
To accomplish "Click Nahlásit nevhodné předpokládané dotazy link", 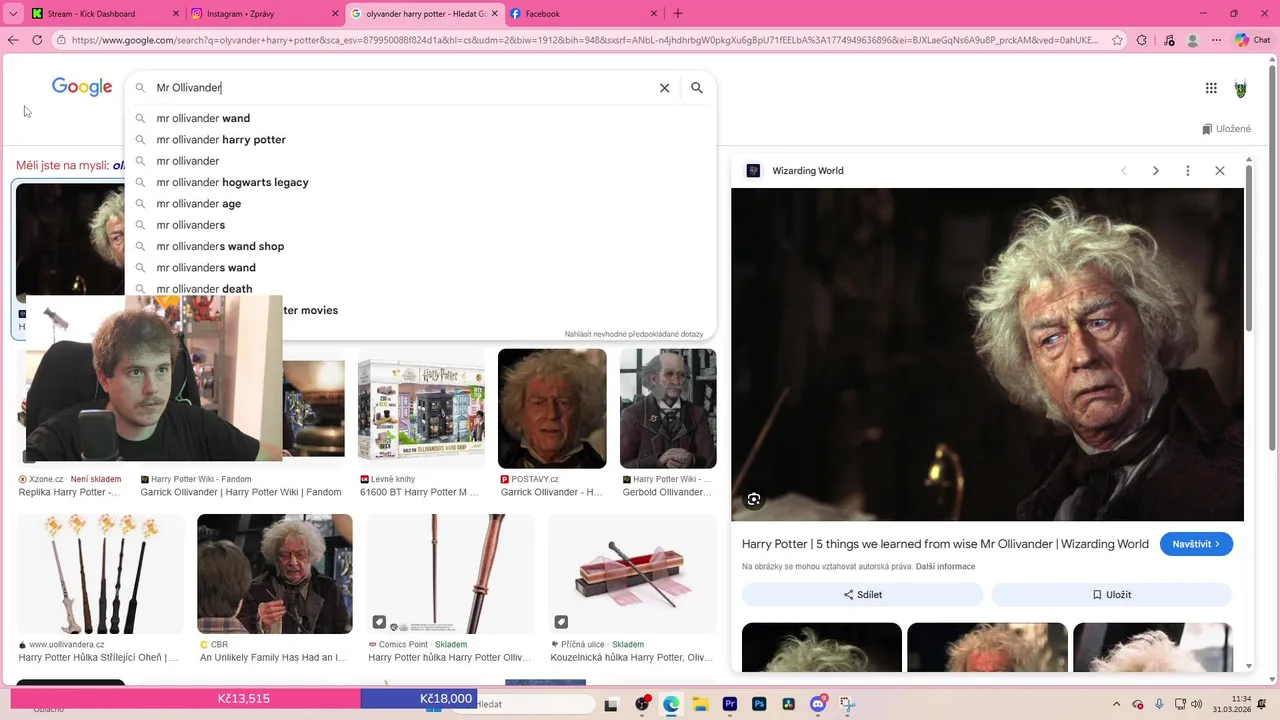I will coord(634,334).
